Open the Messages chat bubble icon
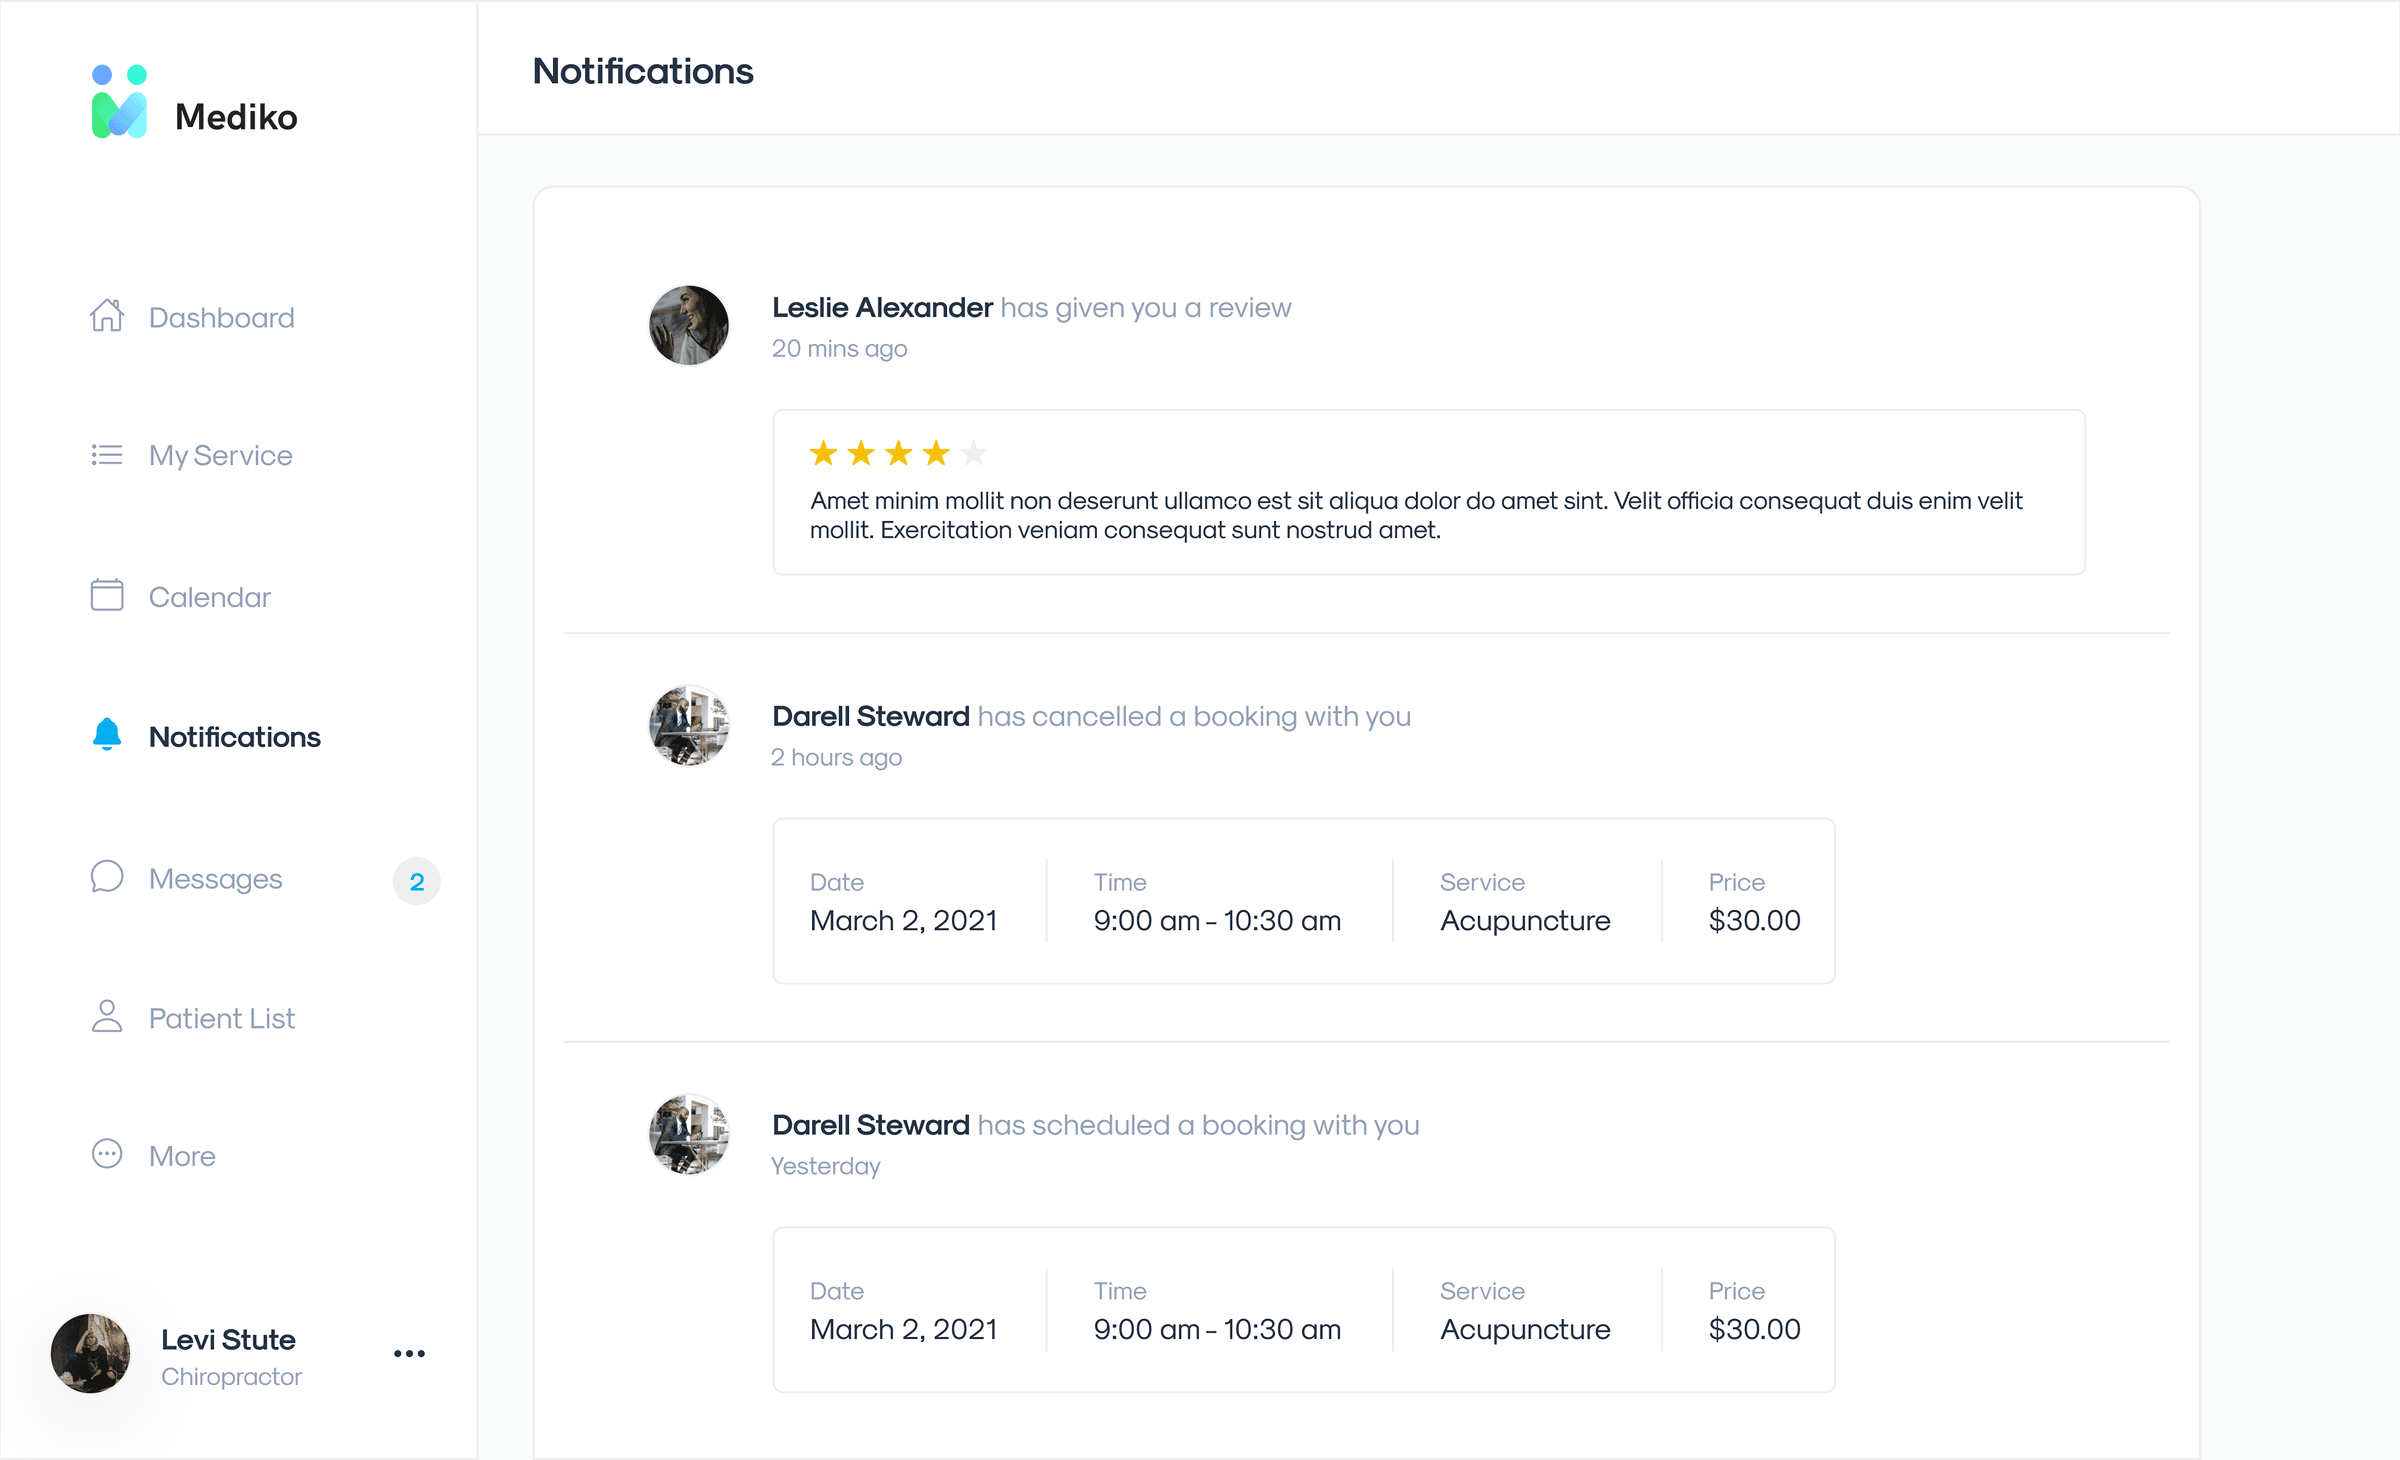This screenshot has height=1460, width=2400. coord(107,877)
